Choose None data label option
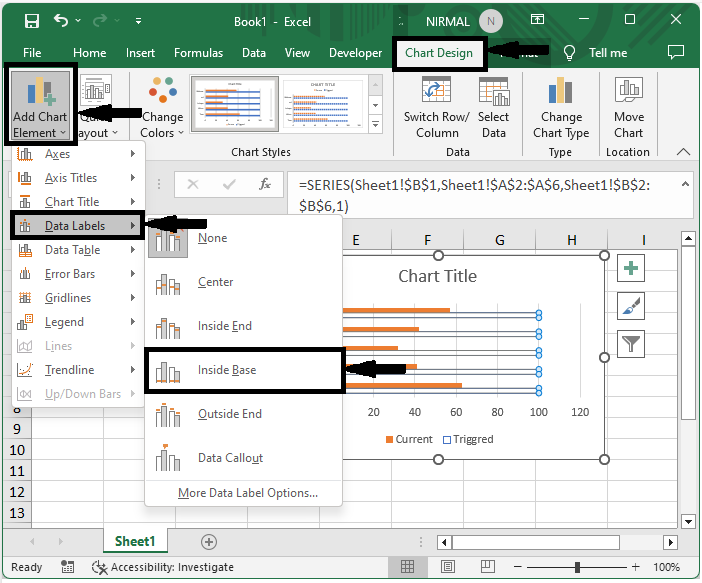Image resolution: width=702 pixels, height=583 pixels. click(x=244, y=238)
